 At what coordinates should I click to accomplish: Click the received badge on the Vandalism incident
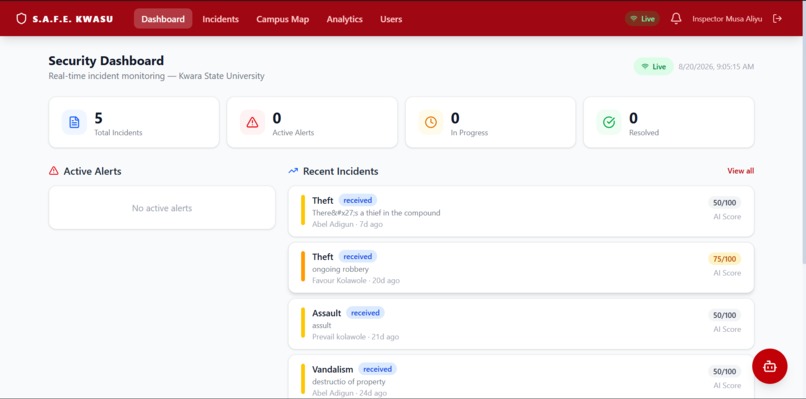pos(377,369)
